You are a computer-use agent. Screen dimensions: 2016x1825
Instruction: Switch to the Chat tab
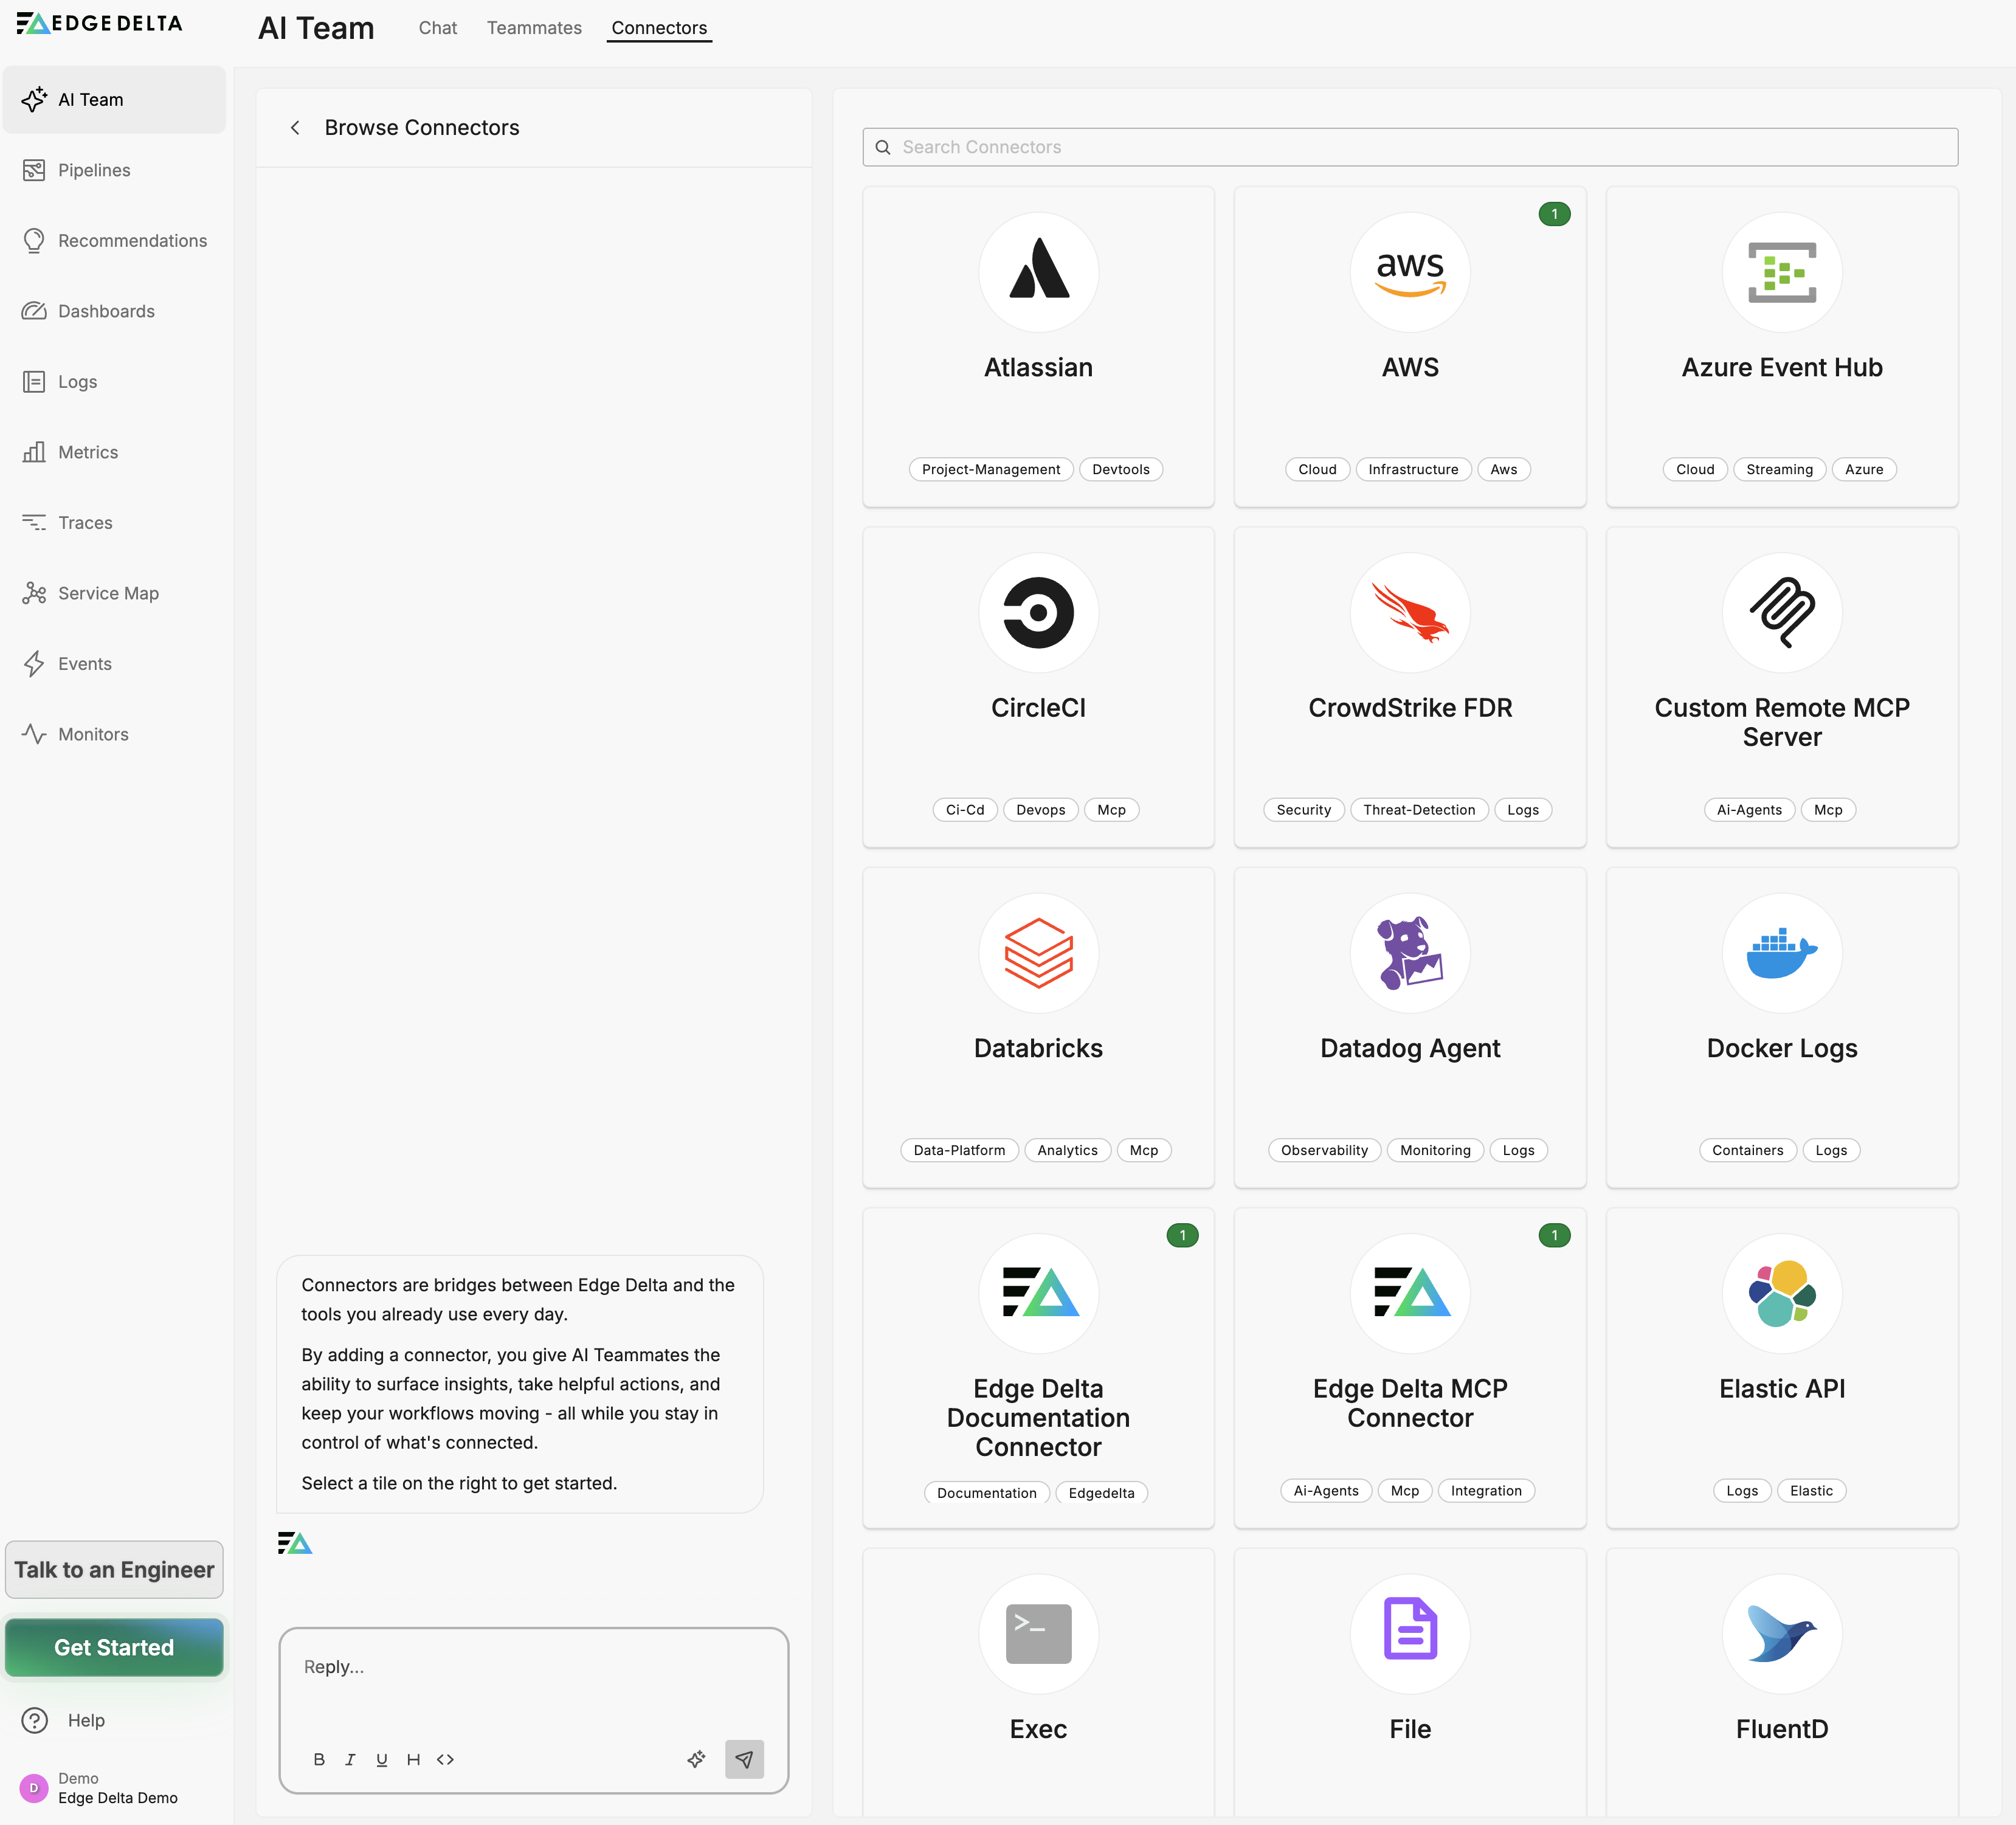coord(437,28)
